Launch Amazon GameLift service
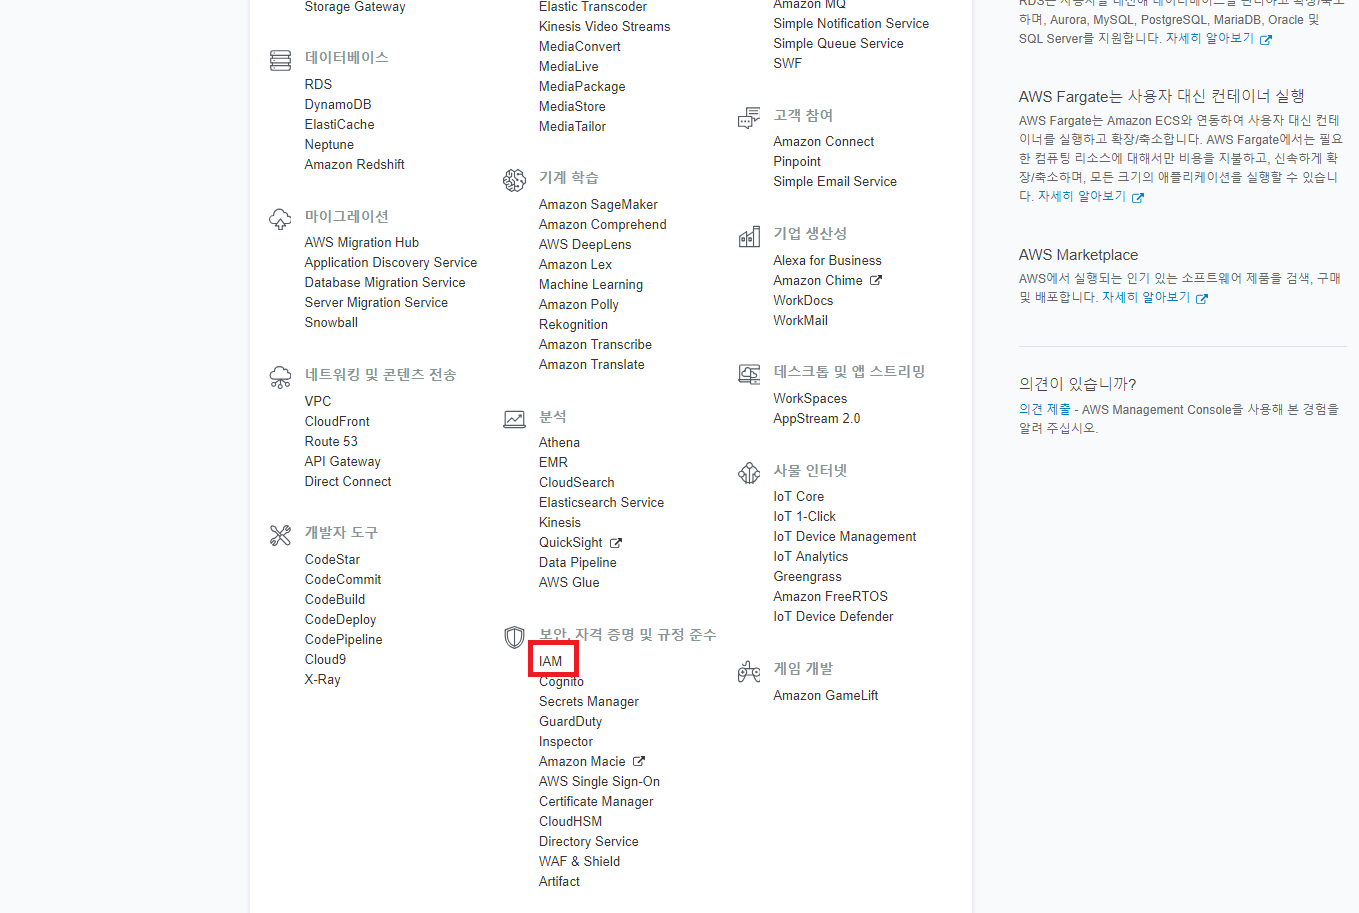The height and width of the screenshot is (913, 1359). (825, 695)
